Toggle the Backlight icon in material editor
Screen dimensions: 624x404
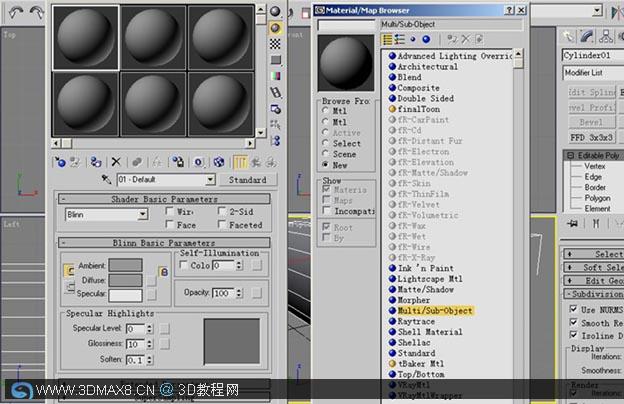tap(275, 27)
